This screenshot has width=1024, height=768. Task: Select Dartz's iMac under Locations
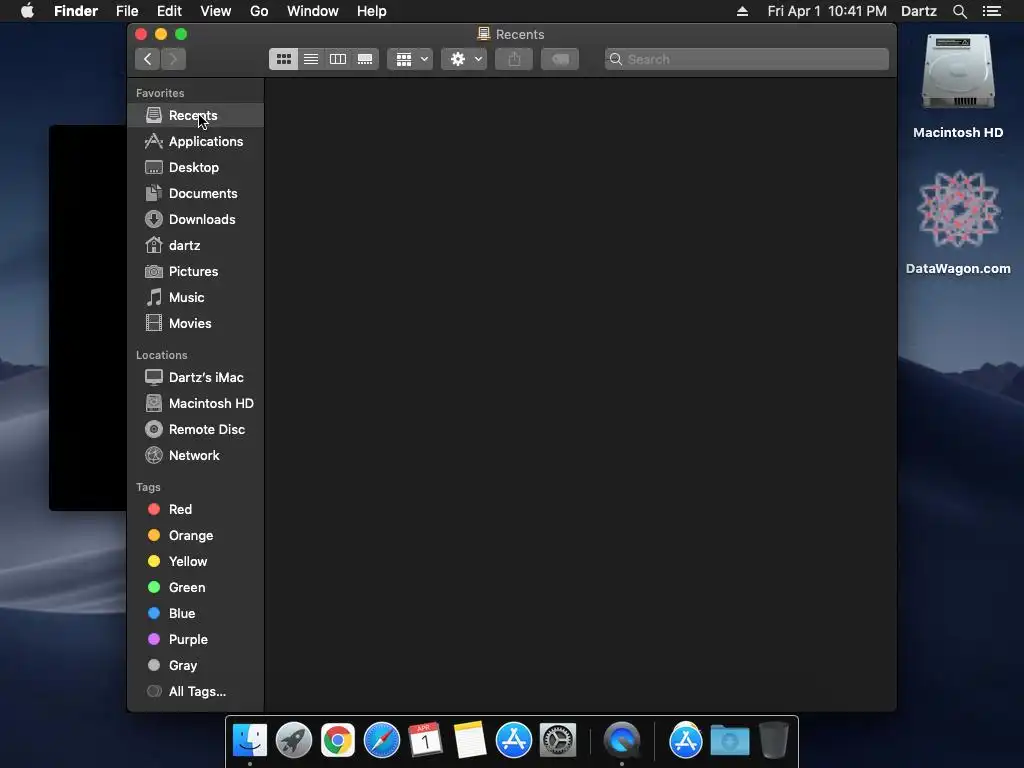195,377
